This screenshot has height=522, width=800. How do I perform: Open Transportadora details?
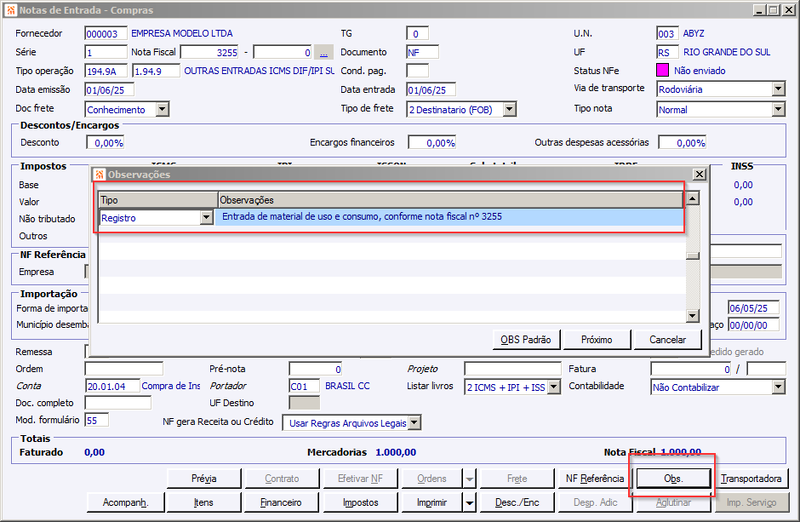coord(751,479)
